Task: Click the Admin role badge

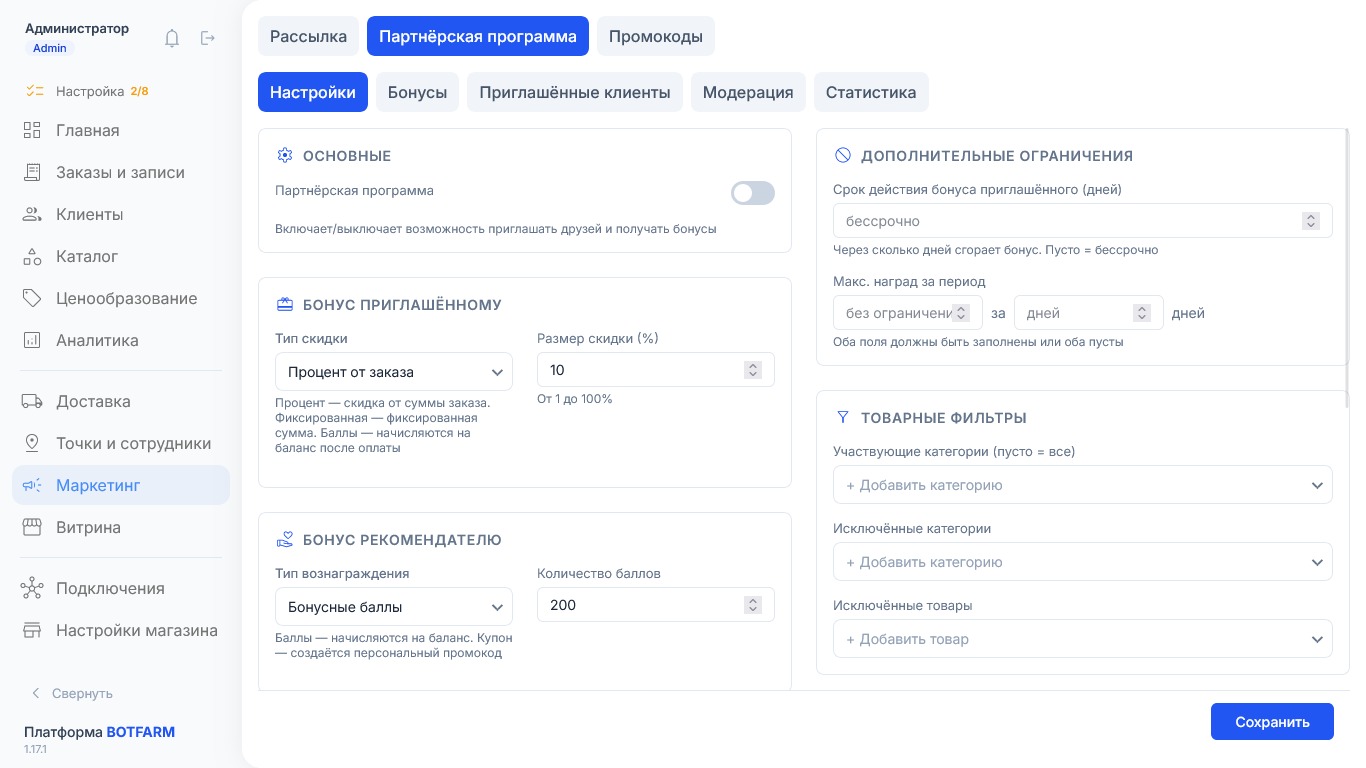Action: click(x=50, y=48)
